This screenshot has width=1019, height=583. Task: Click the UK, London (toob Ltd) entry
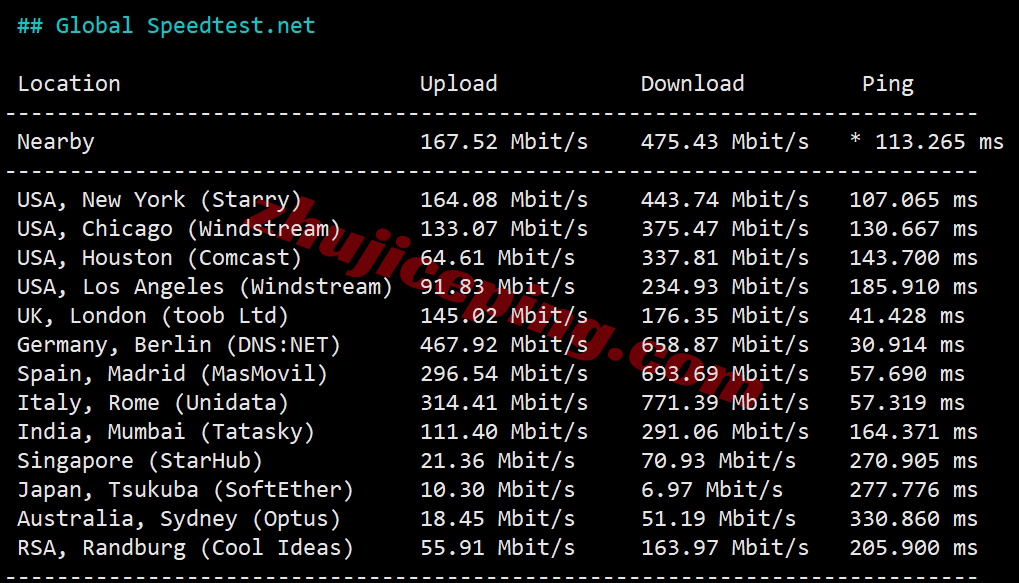(x=153, y=316)
